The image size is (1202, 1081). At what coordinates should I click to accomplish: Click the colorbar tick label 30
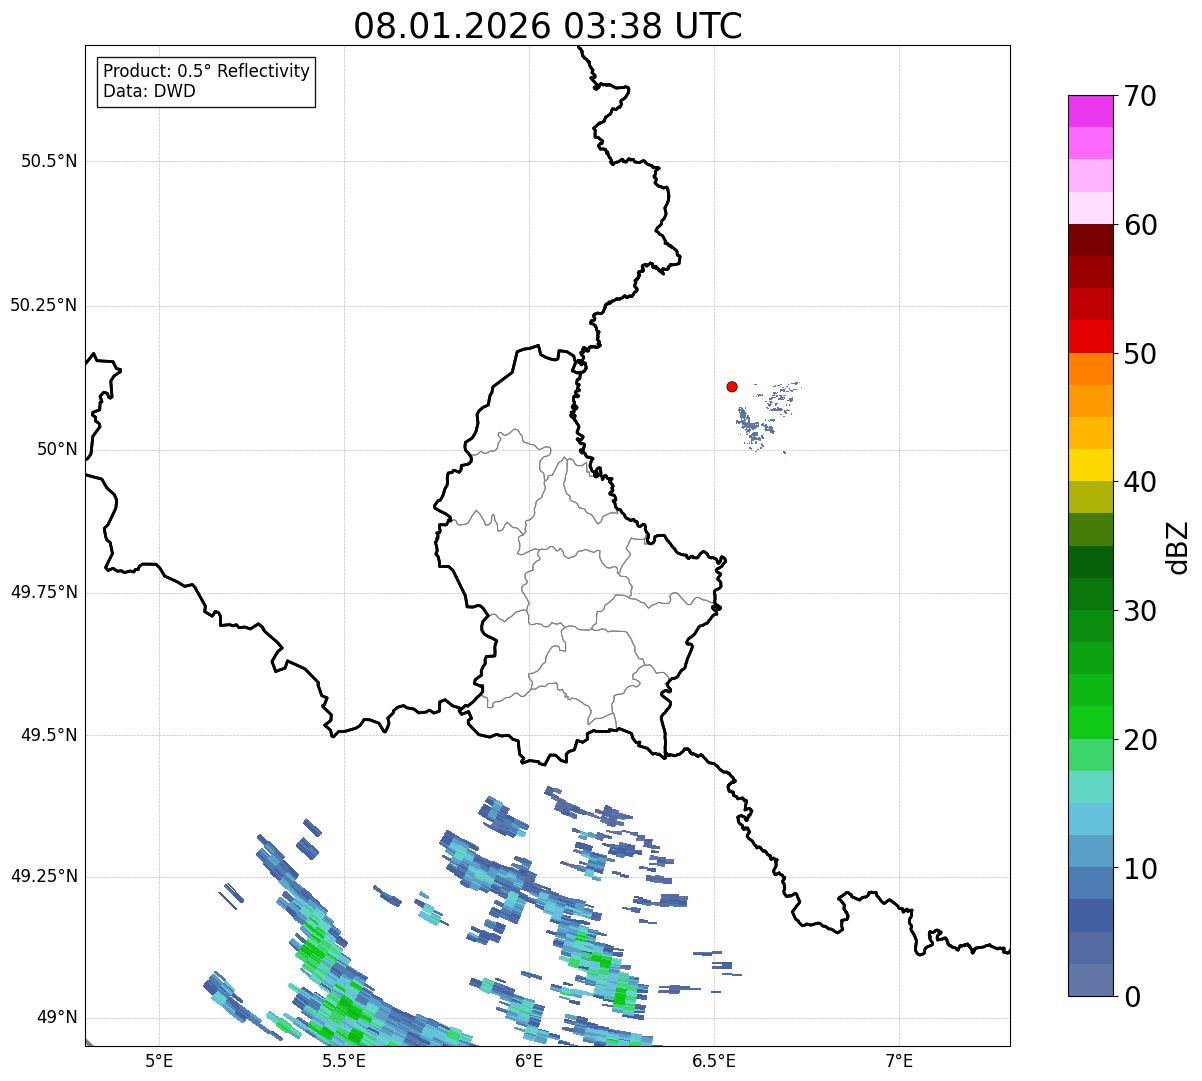1139,612
